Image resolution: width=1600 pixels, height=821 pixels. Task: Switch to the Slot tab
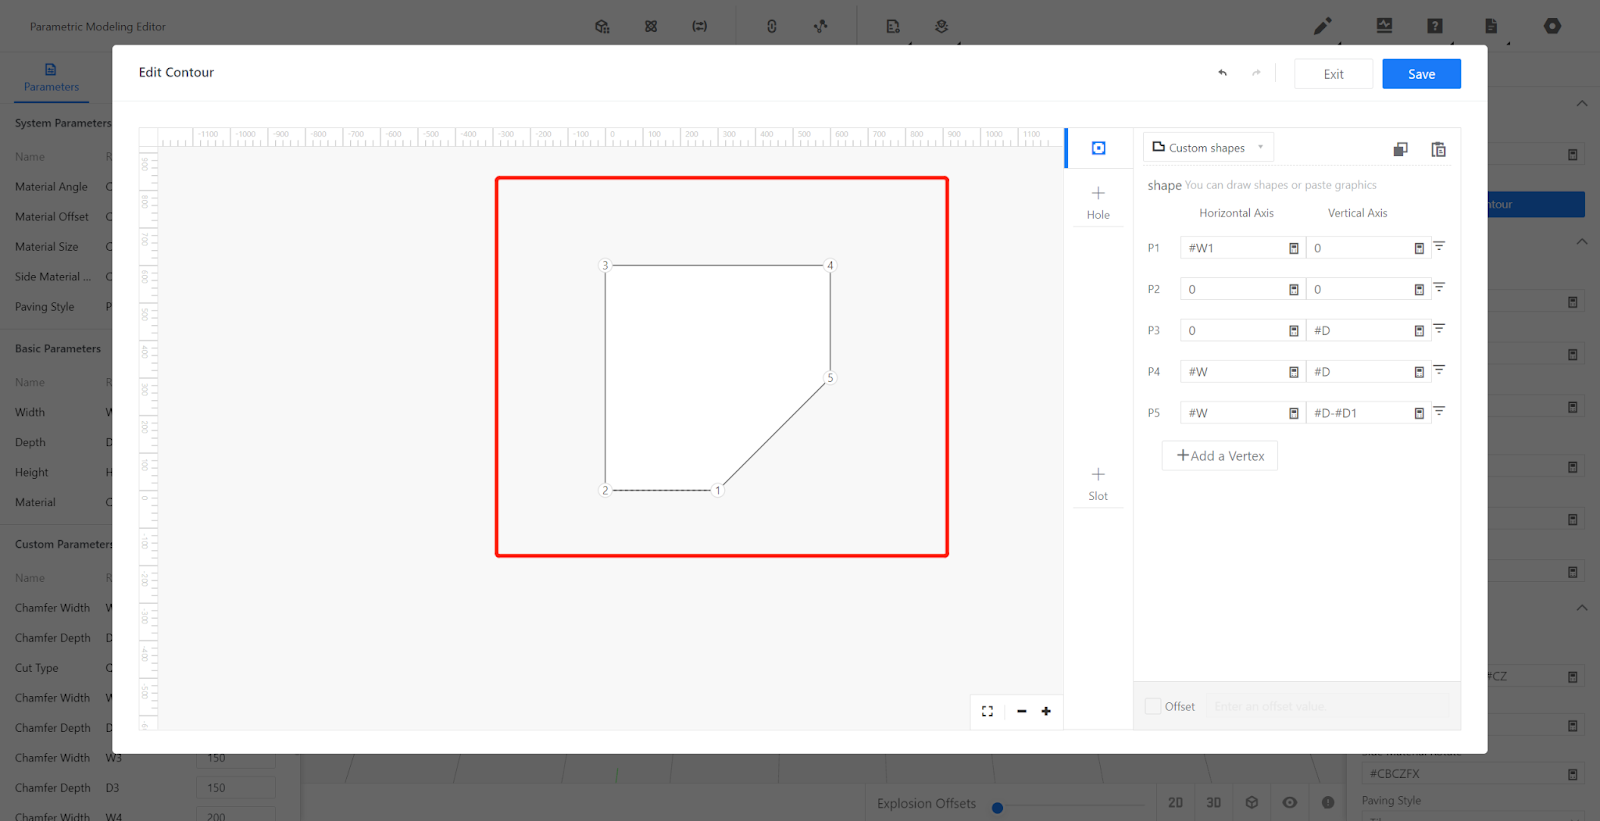tap(1098, 483)
